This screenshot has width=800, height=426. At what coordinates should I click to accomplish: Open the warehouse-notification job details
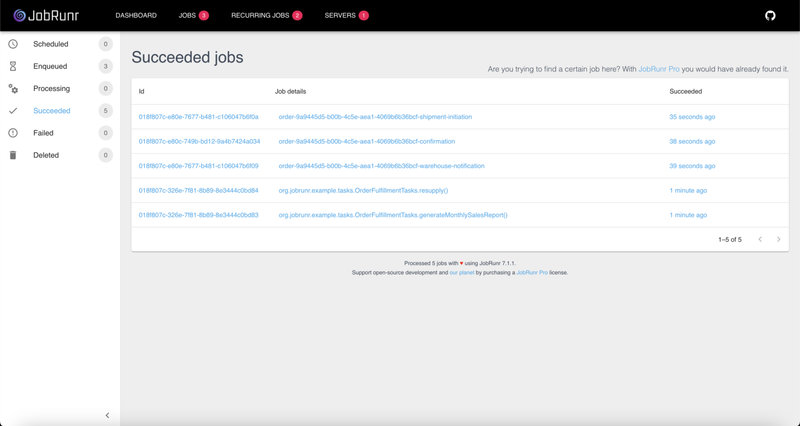[382, 166]
